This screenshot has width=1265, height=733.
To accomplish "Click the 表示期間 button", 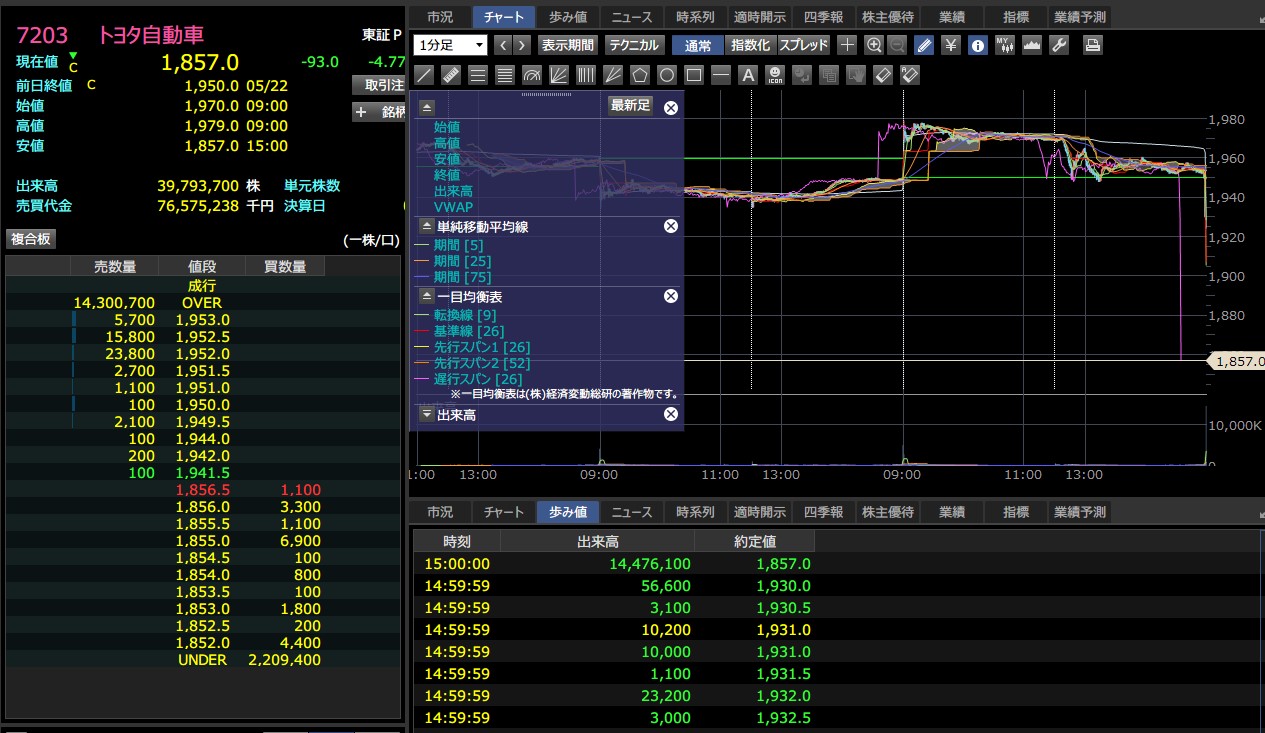I will click(567, 45).
